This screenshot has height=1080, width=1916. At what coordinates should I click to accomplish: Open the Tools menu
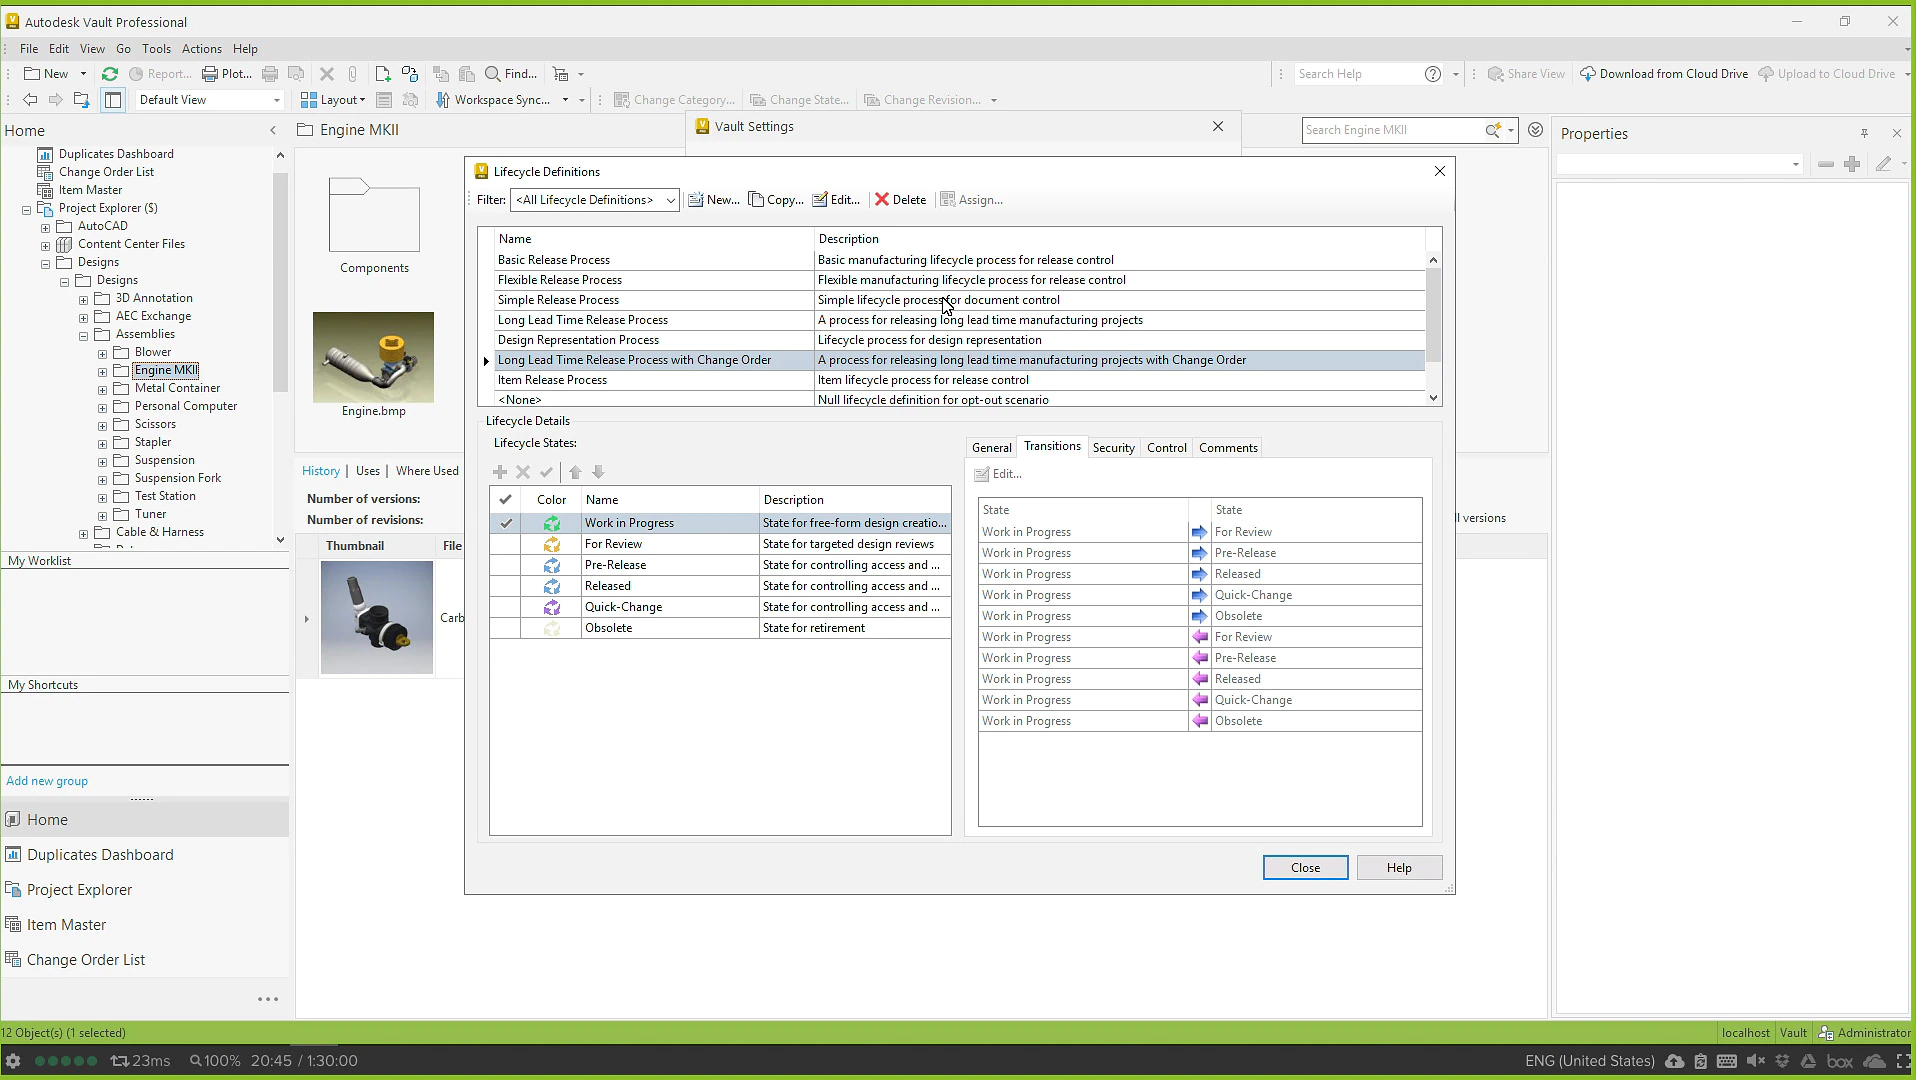[156, 49]
